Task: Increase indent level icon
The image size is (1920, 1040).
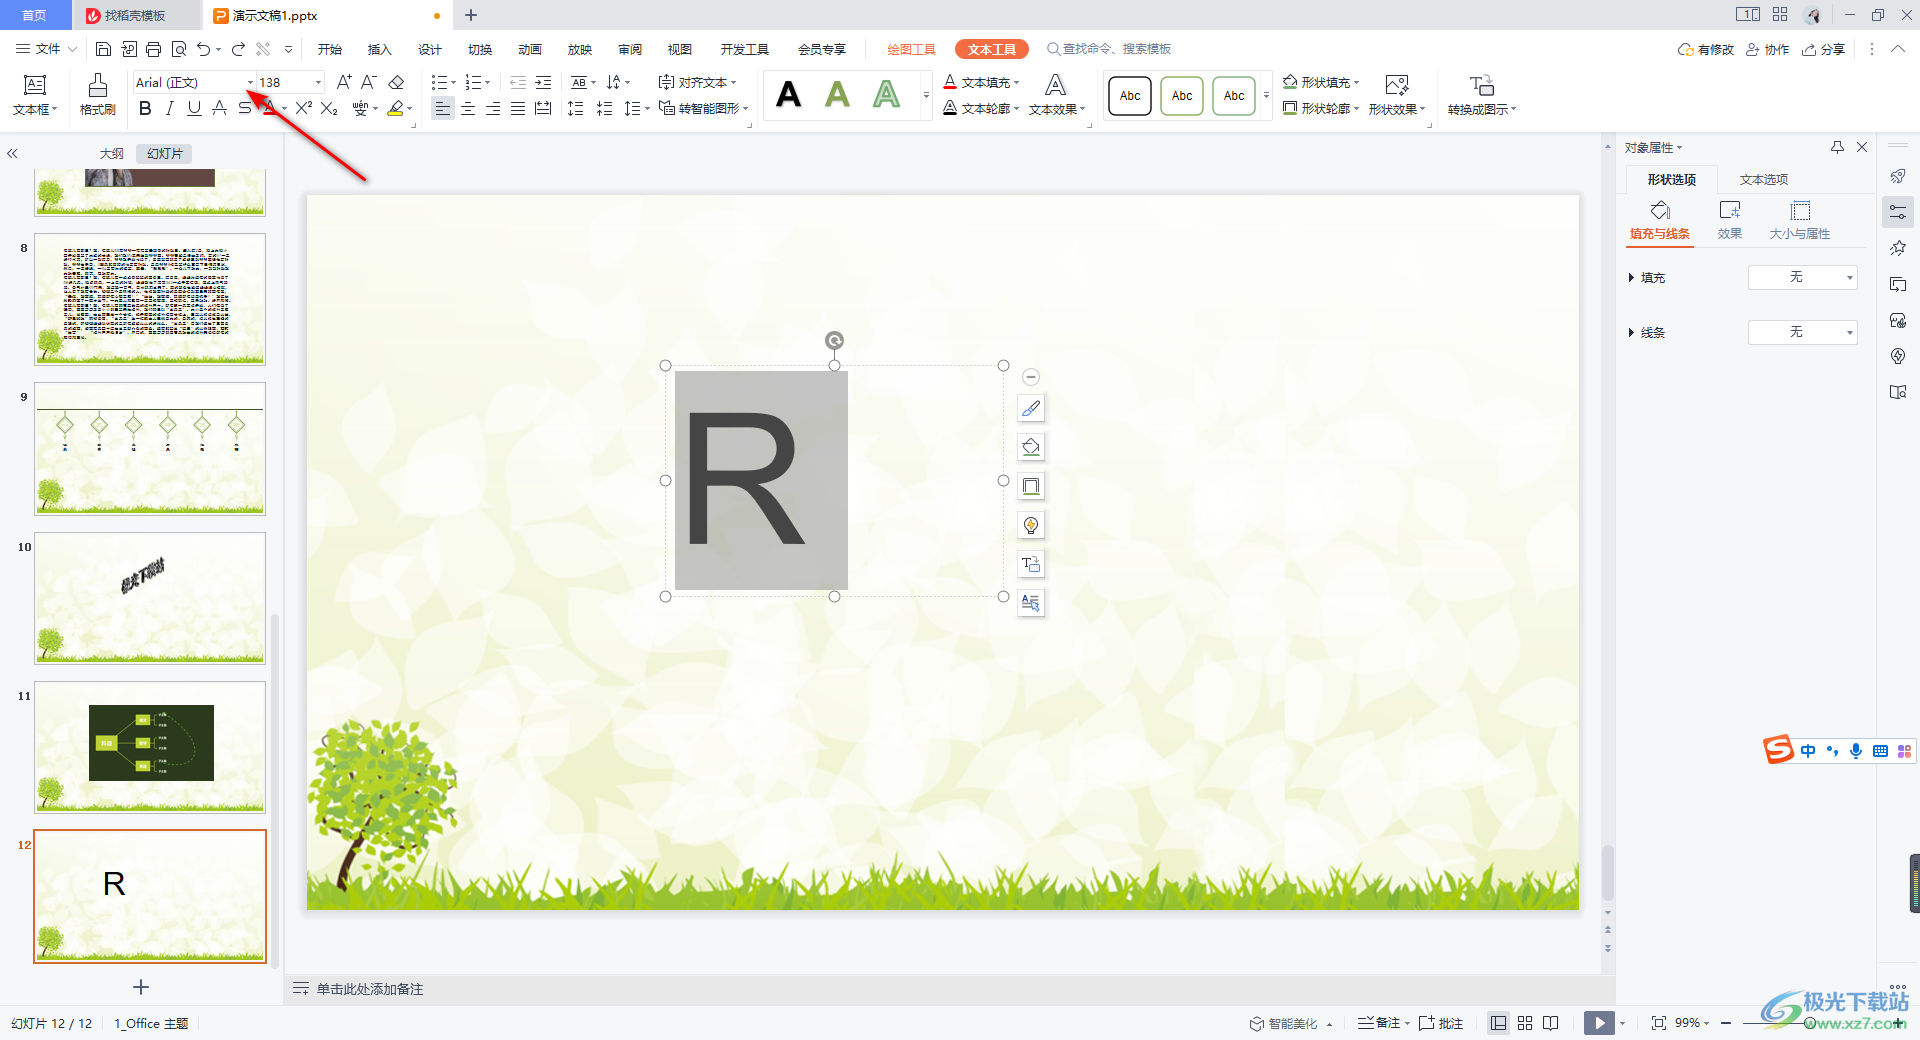Action: point(543,82)
